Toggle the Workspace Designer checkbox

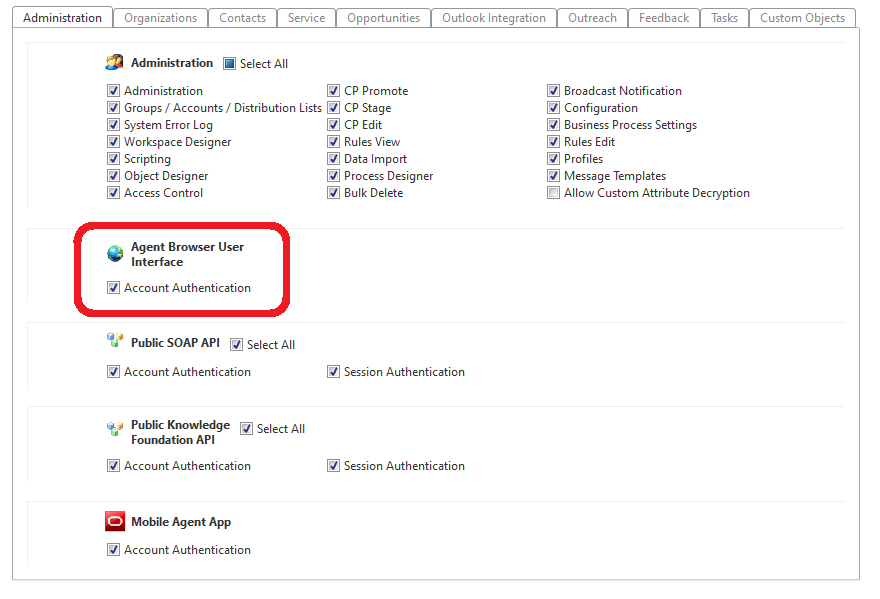click(113, 141)
